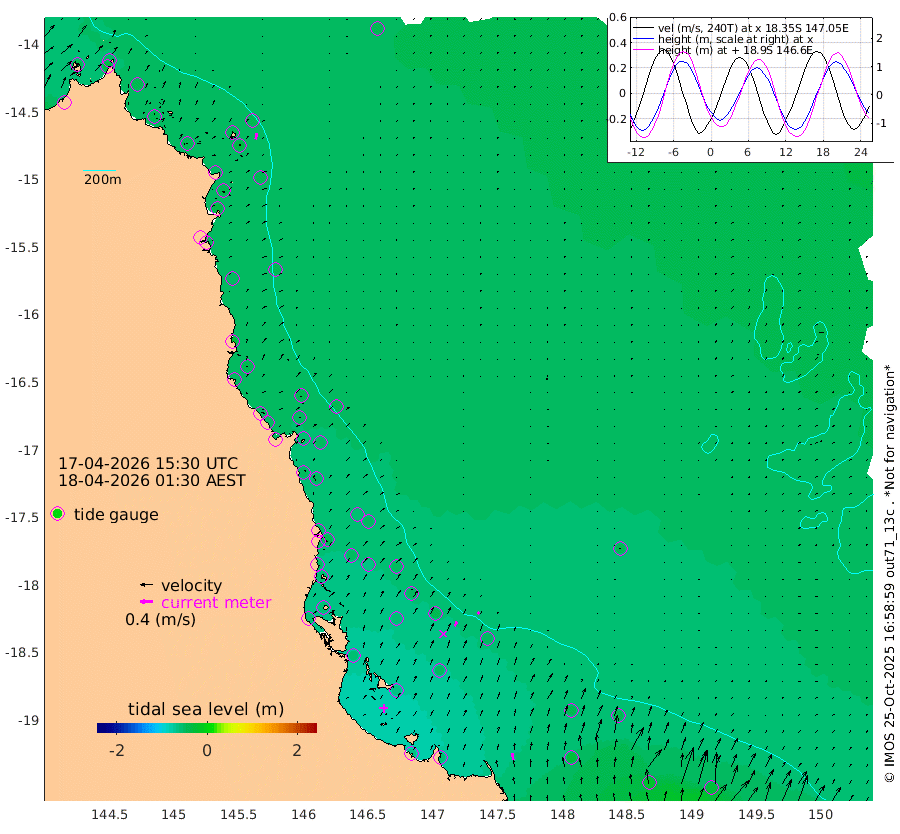Click the tide gauge legend circle marker
The width and height of the screenshot is (900, 834).
(57, 514)
